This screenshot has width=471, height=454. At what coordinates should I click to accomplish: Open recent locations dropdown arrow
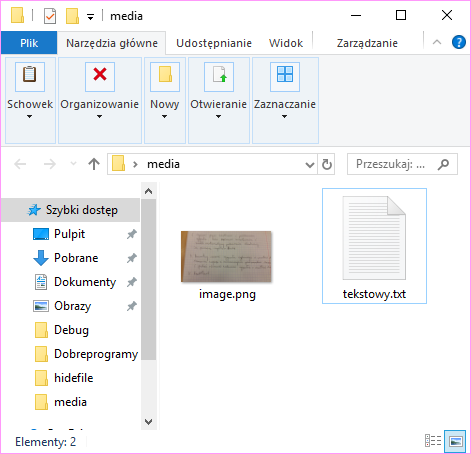click(x=73, y=164)
